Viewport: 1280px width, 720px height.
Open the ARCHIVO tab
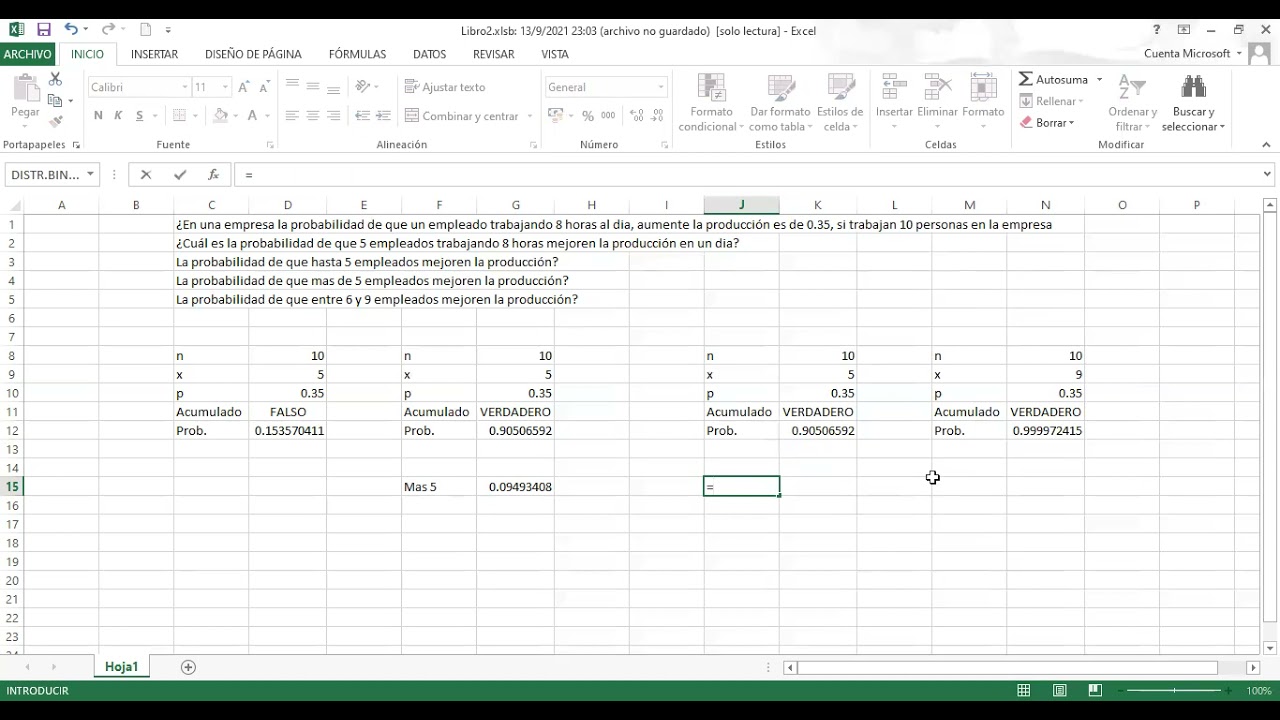pos(27,54)
